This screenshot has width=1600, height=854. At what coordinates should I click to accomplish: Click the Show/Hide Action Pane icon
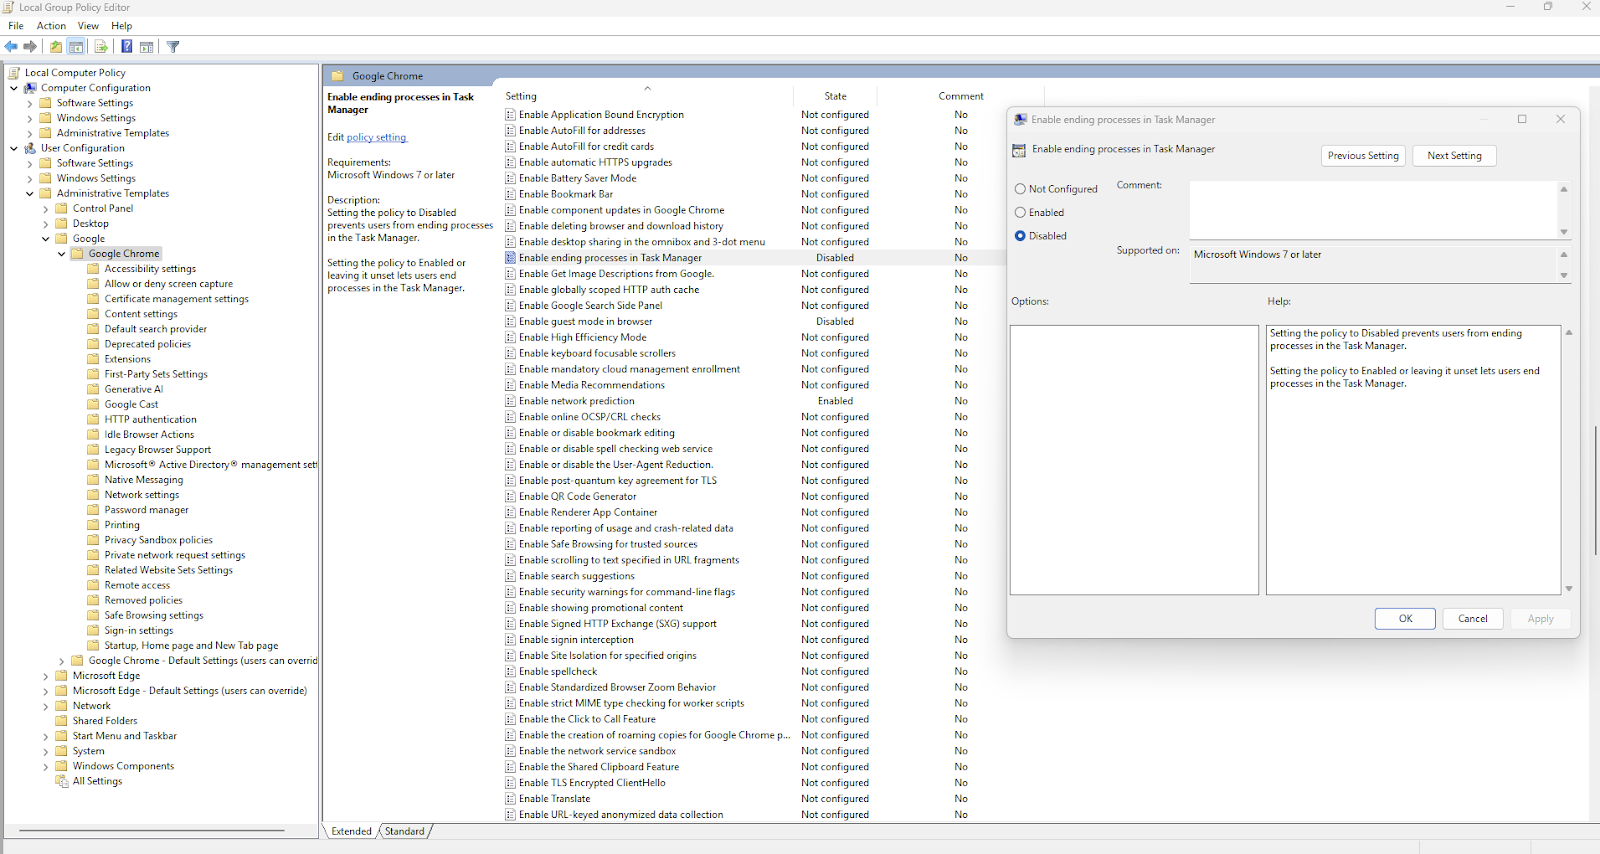147,47
